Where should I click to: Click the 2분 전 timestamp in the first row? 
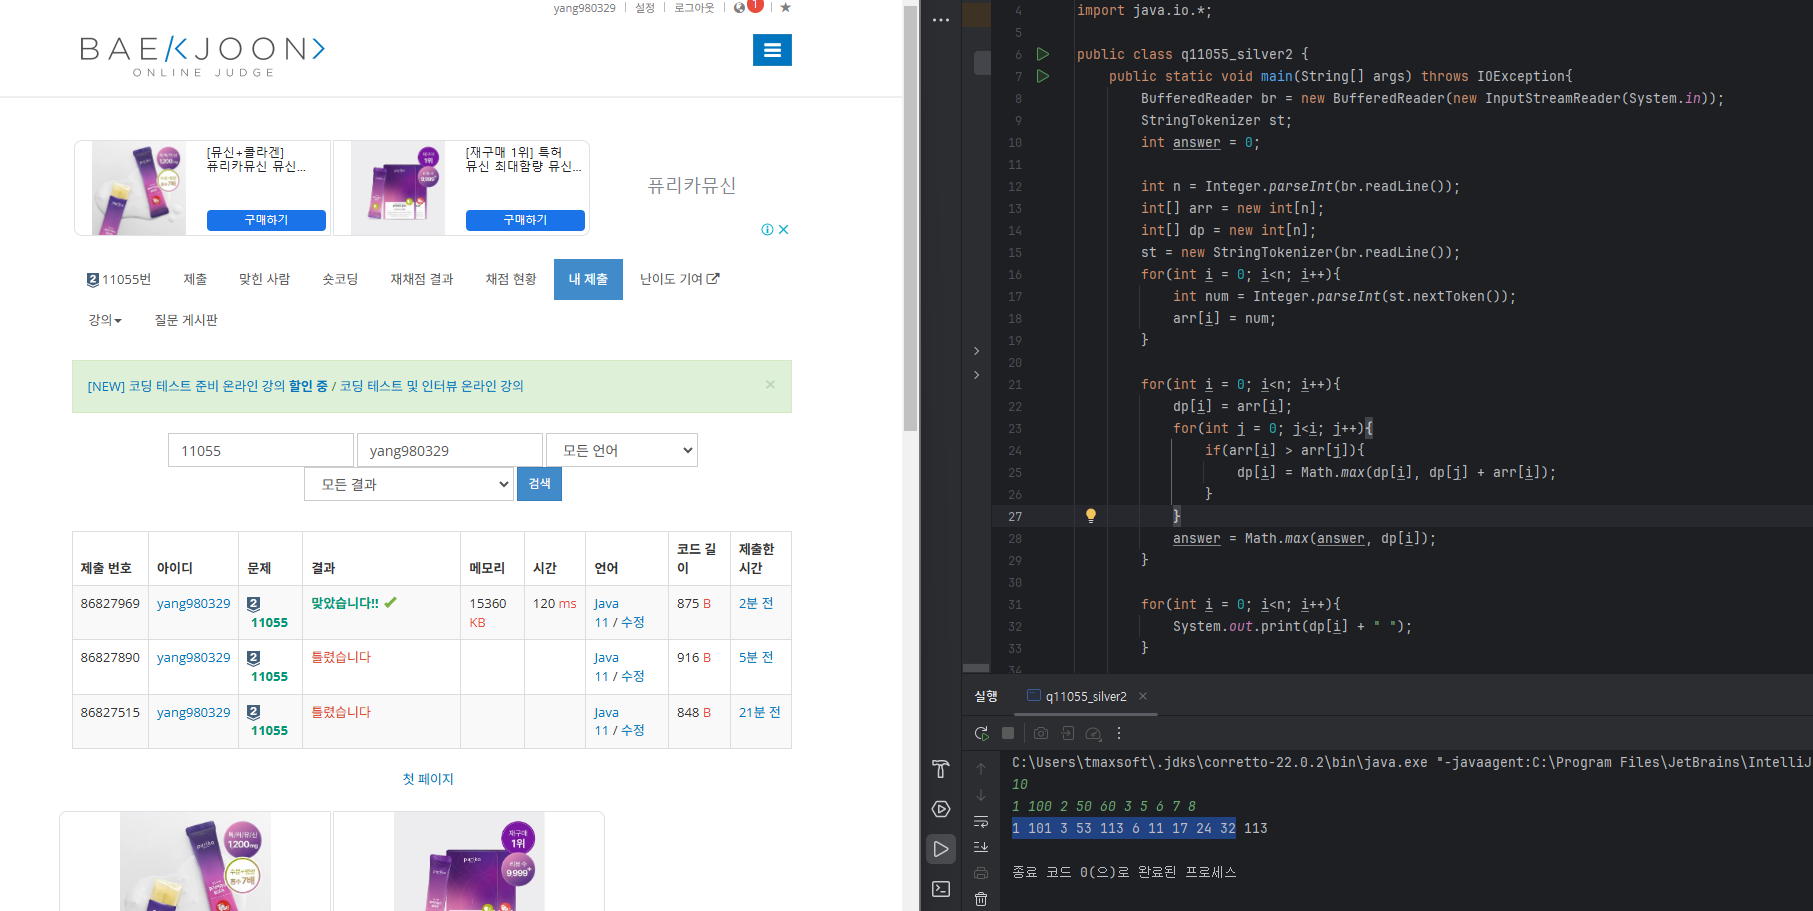pyautogui.click(x=756, y=603)
